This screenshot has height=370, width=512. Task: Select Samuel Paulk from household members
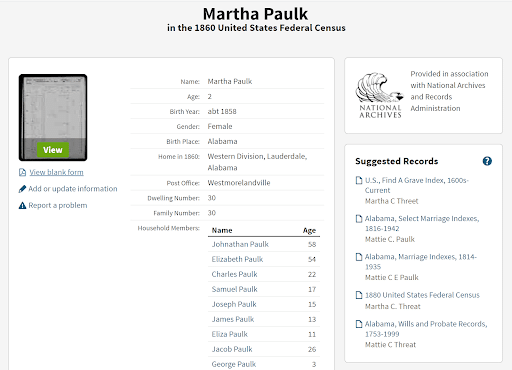(x=235, y=289)
